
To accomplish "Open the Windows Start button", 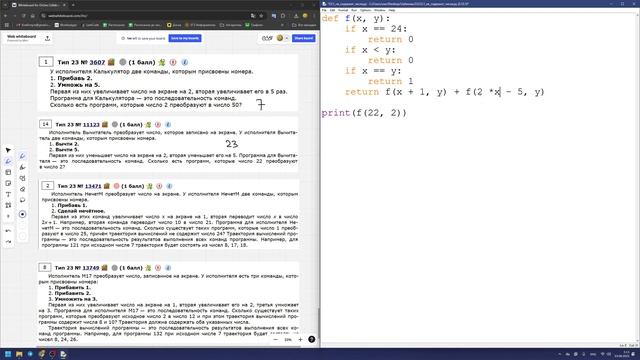I will (x=8, y=354).
